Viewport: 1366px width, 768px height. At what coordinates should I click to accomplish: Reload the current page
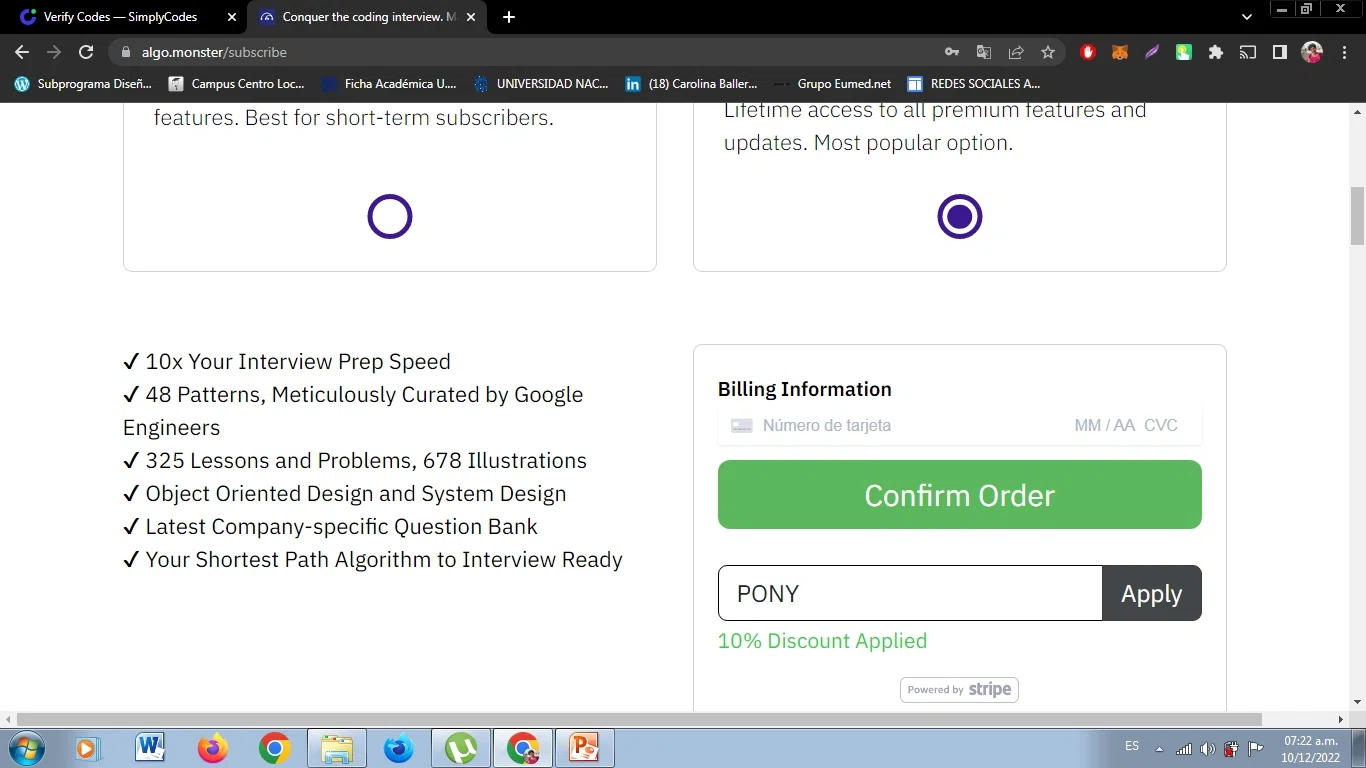[86, 52]
